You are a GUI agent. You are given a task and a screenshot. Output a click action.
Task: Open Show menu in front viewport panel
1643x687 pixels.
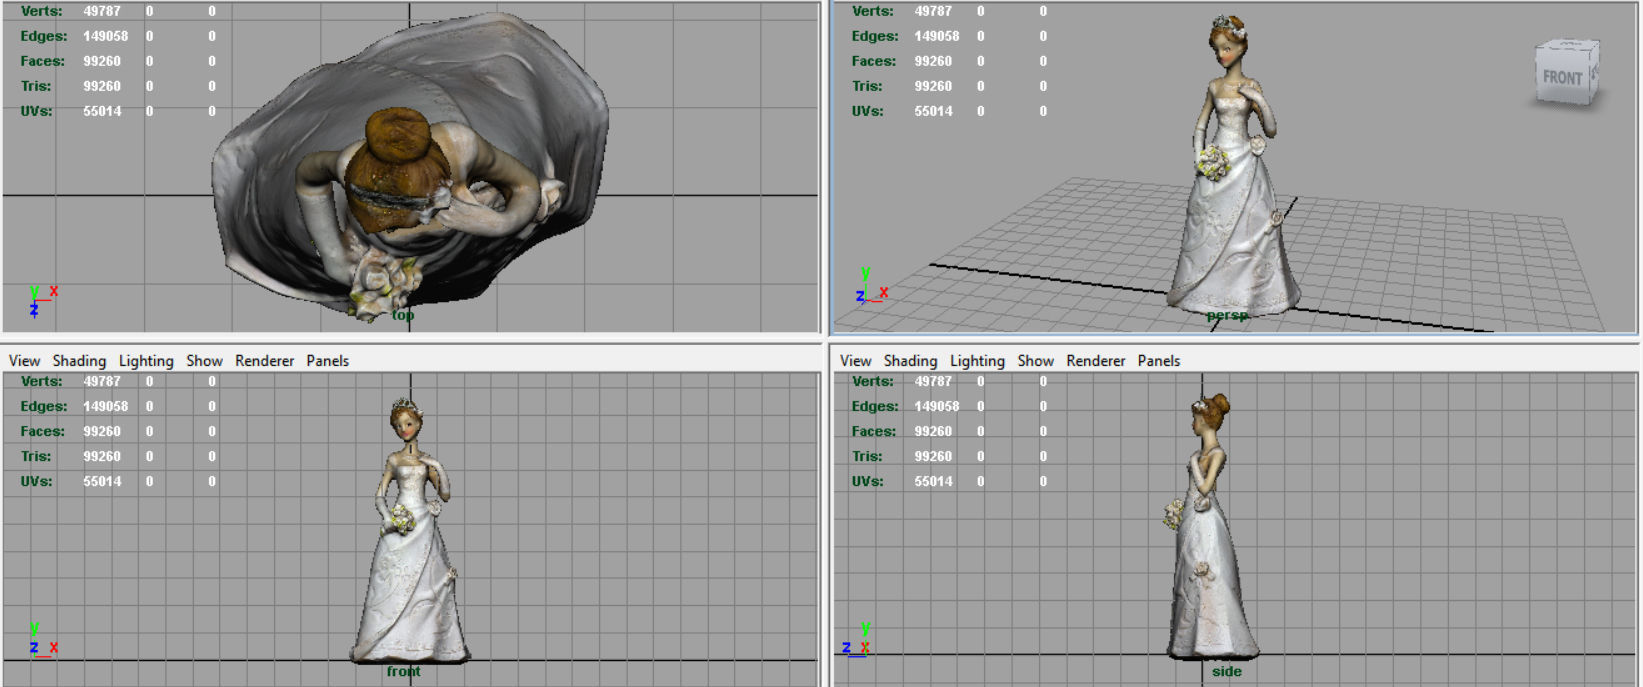[x=204, y=361]
